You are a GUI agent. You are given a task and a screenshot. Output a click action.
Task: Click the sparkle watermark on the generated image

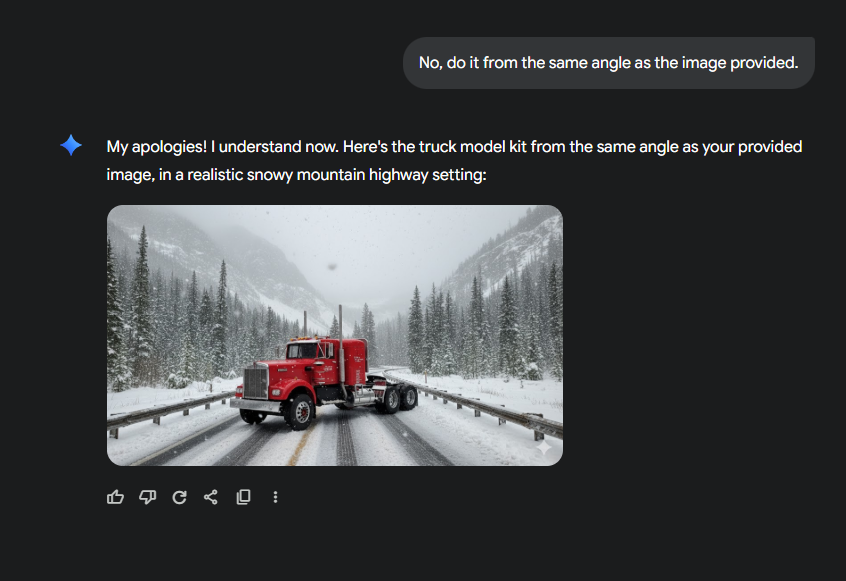[x=543, y=447]
